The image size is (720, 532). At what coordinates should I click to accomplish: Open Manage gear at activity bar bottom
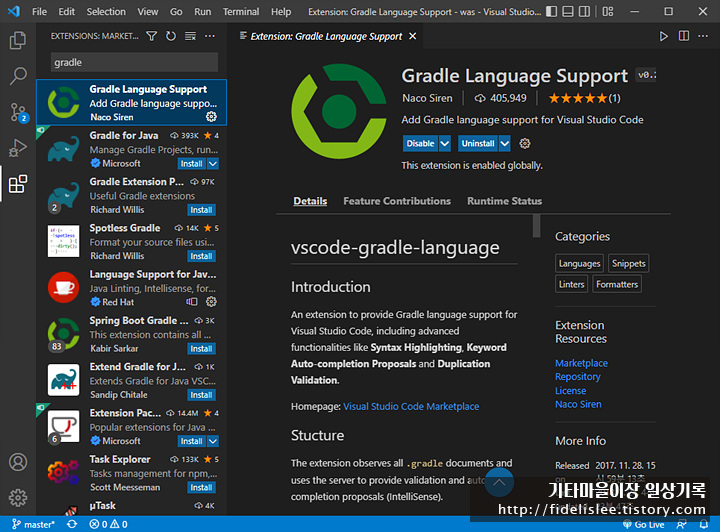coord(18,498)
